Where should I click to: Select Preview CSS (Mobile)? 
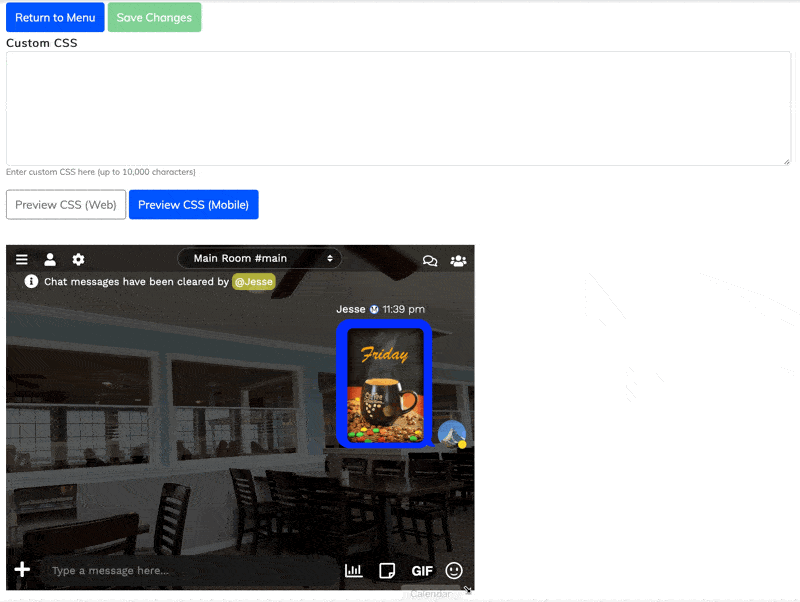tap(193, 205)
